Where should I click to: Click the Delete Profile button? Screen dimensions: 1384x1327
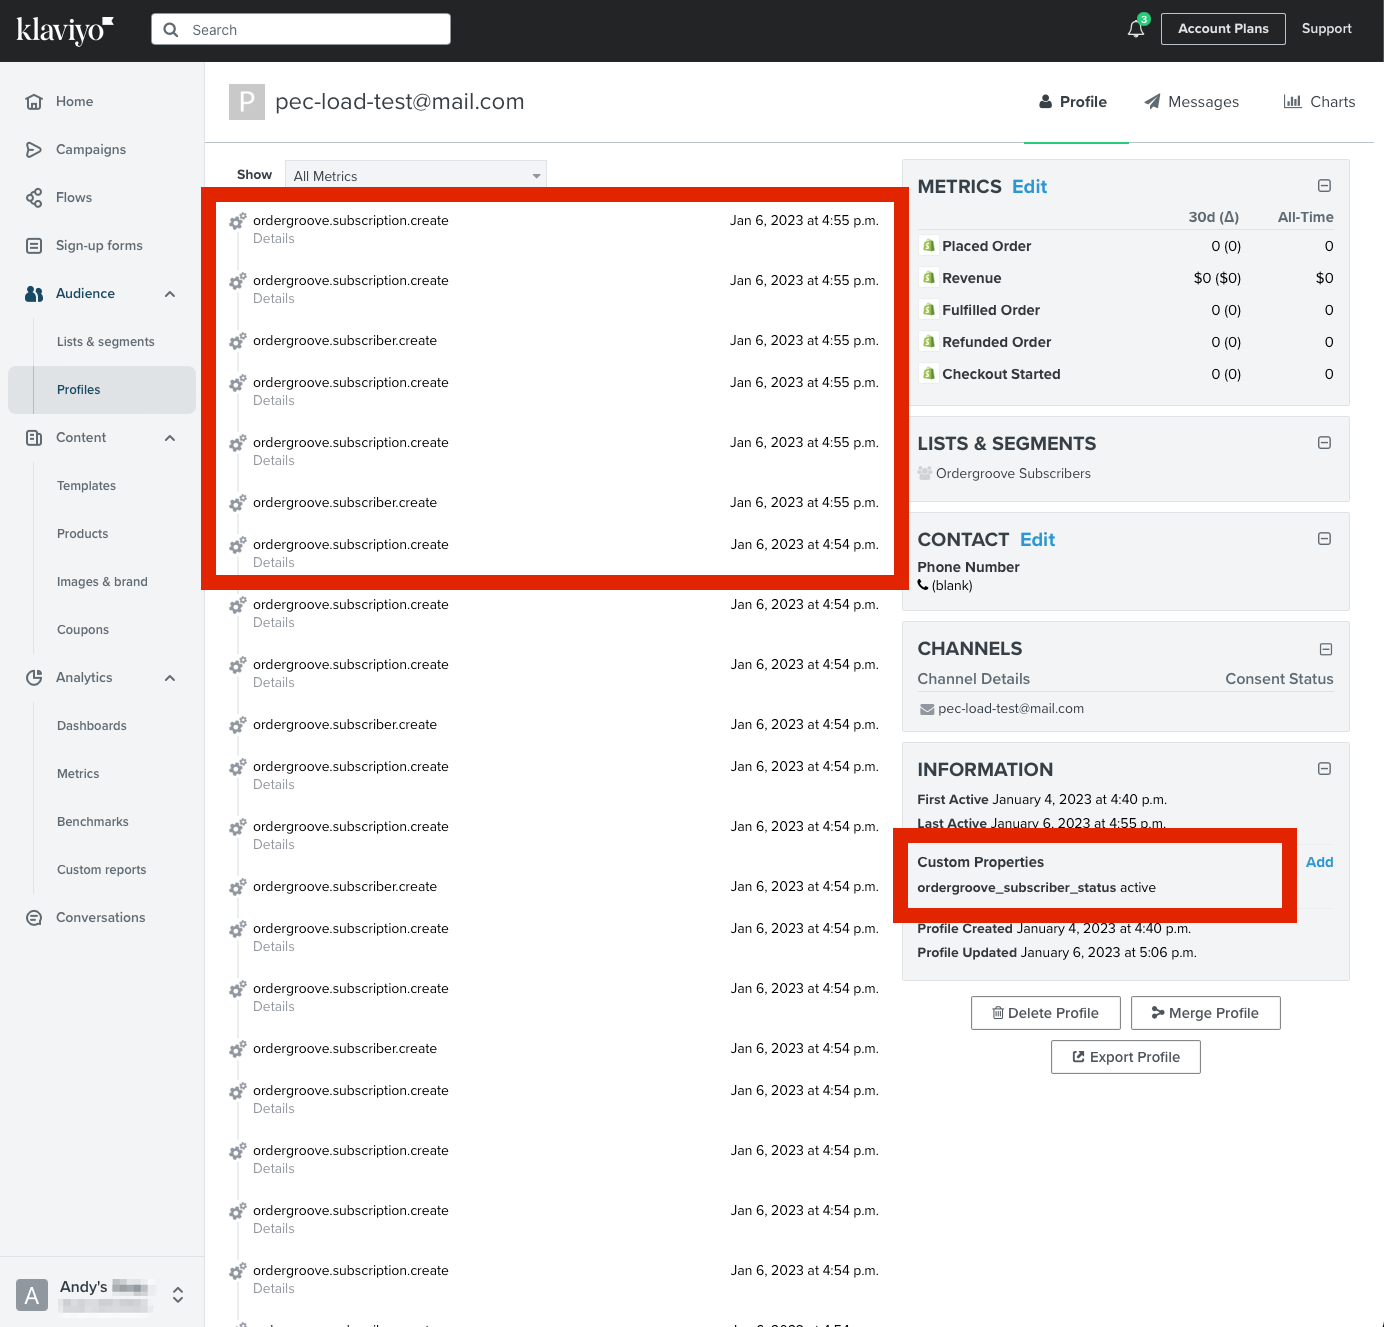(x=1045, y=1013)
